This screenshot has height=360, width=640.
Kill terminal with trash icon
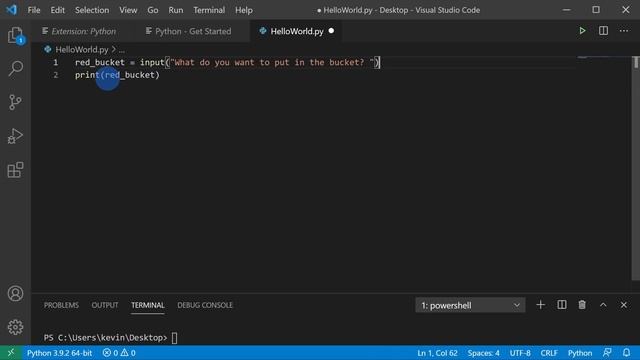click(582, 305)
